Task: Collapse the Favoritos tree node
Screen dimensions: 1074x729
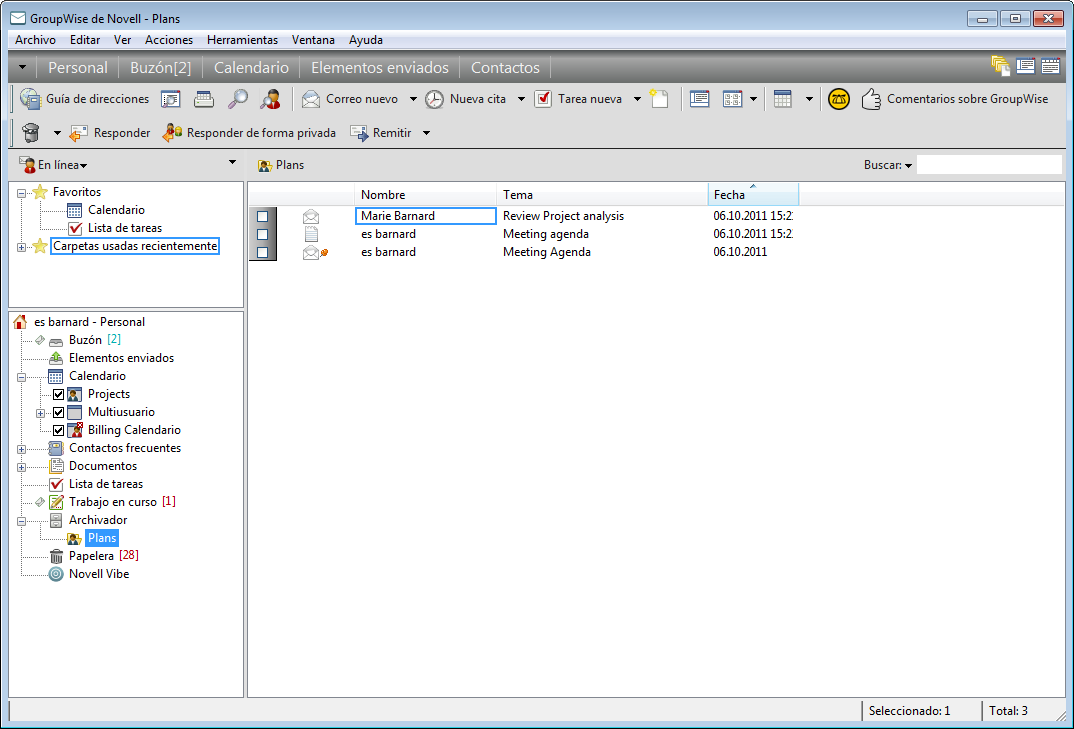Action: [21, 193]
